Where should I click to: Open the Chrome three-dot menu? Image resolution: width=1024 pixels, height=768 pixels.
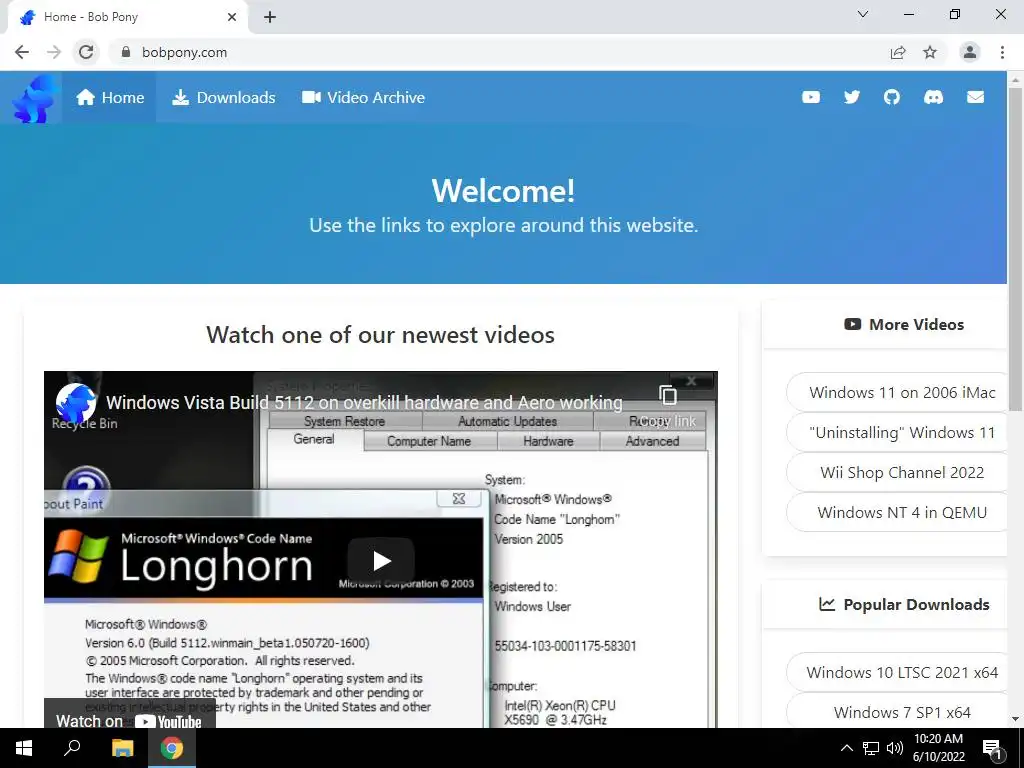pyautogui.click(x=1002, y=52)
